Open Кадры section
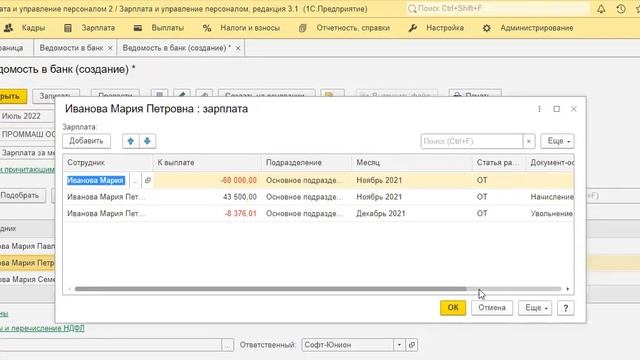Screen dimensions: 640x360 [25, 28]
